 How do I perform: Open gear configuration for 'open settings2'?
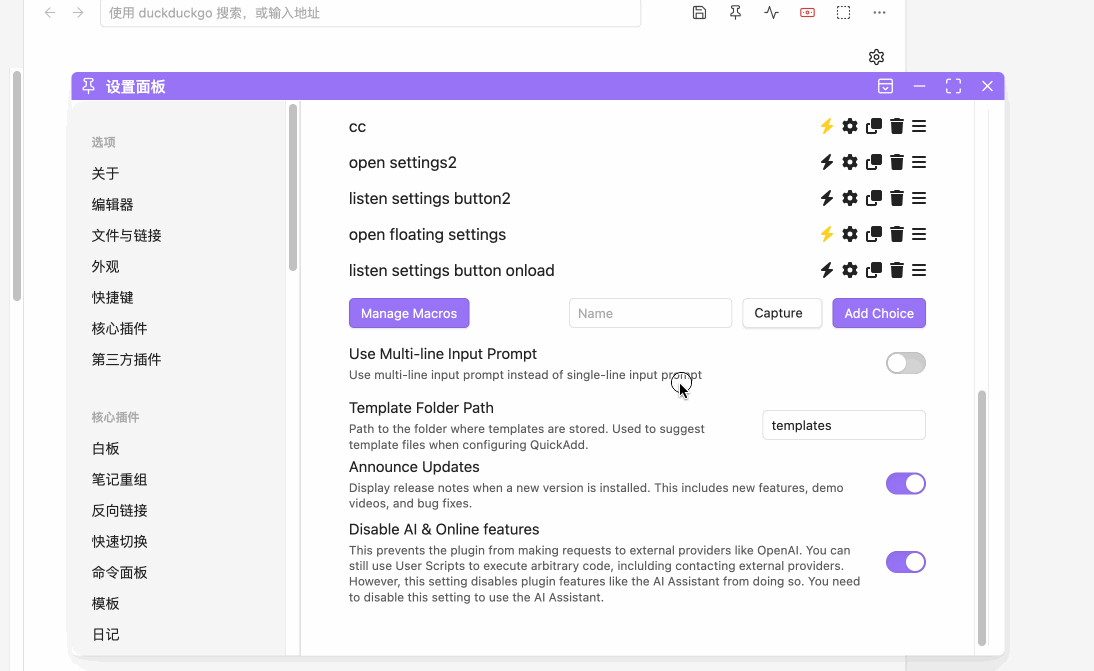[x=850, y=162]
